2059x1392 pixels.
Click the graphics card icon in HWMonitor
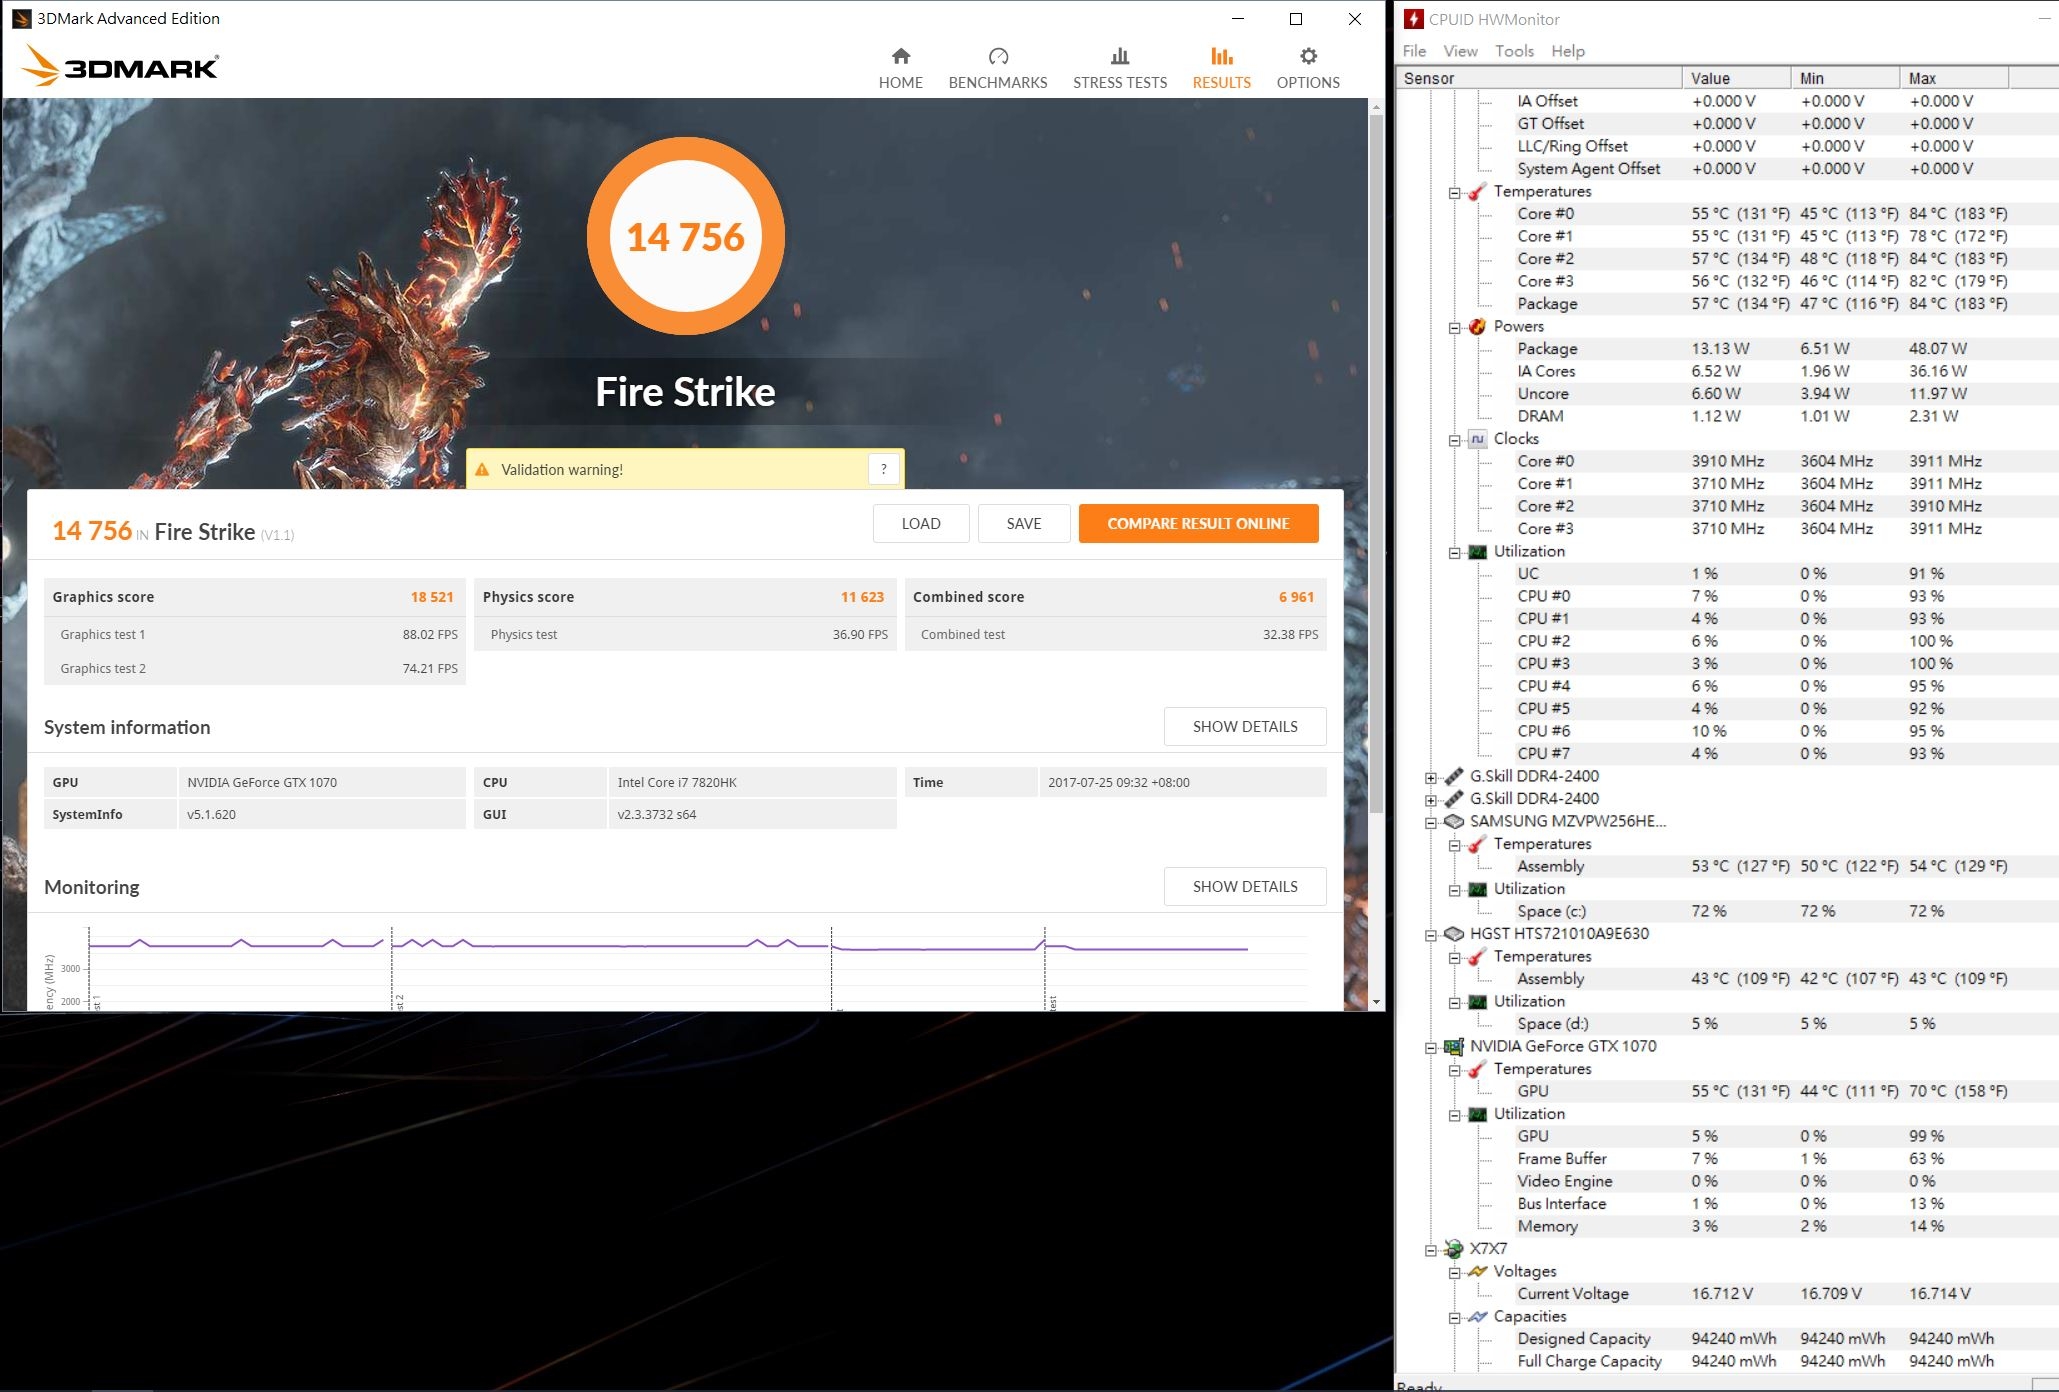pyautogui.click(x=1454, y=1046)
